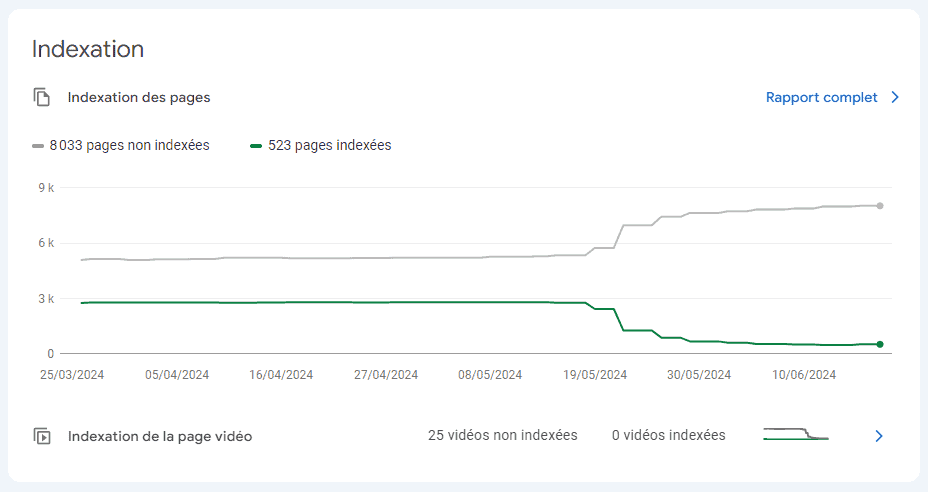
Task: Click the 25 vidéos non indexées text
Action: click(502, 435)
